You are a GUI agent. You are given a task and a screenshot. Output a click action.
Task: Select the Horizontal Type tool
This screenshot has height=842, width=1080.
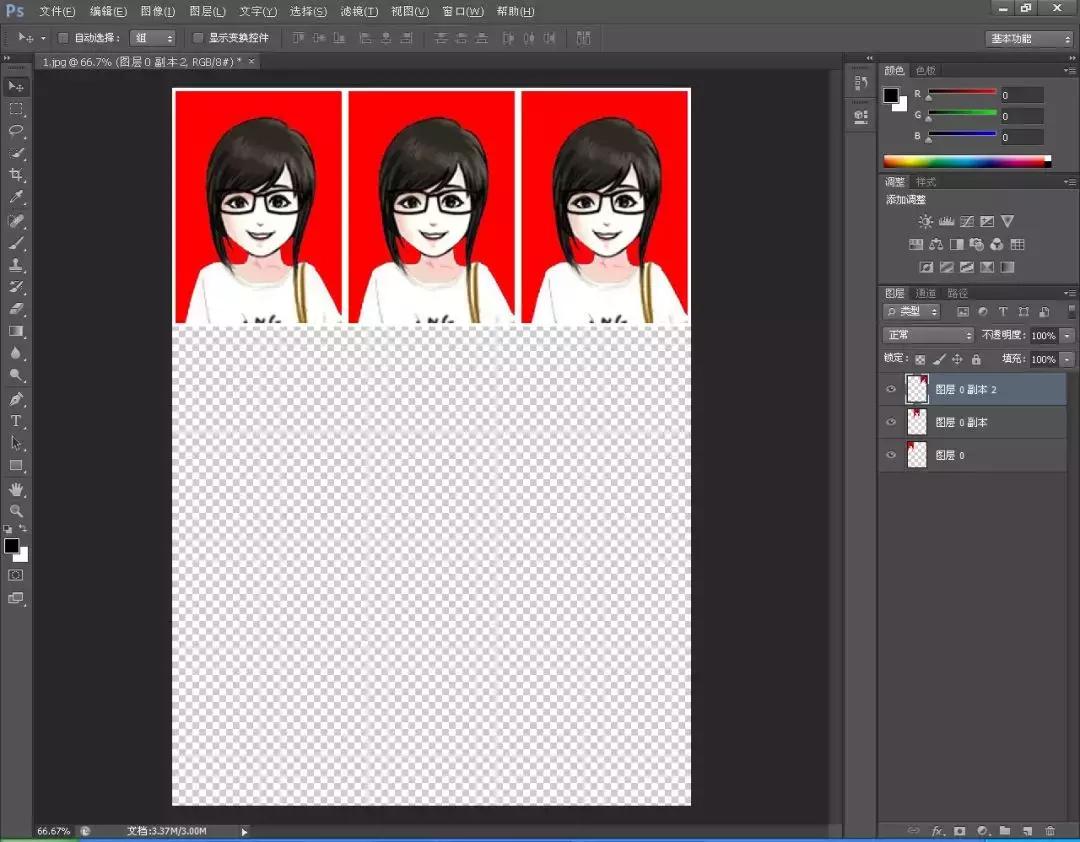(x=16, y=421)
